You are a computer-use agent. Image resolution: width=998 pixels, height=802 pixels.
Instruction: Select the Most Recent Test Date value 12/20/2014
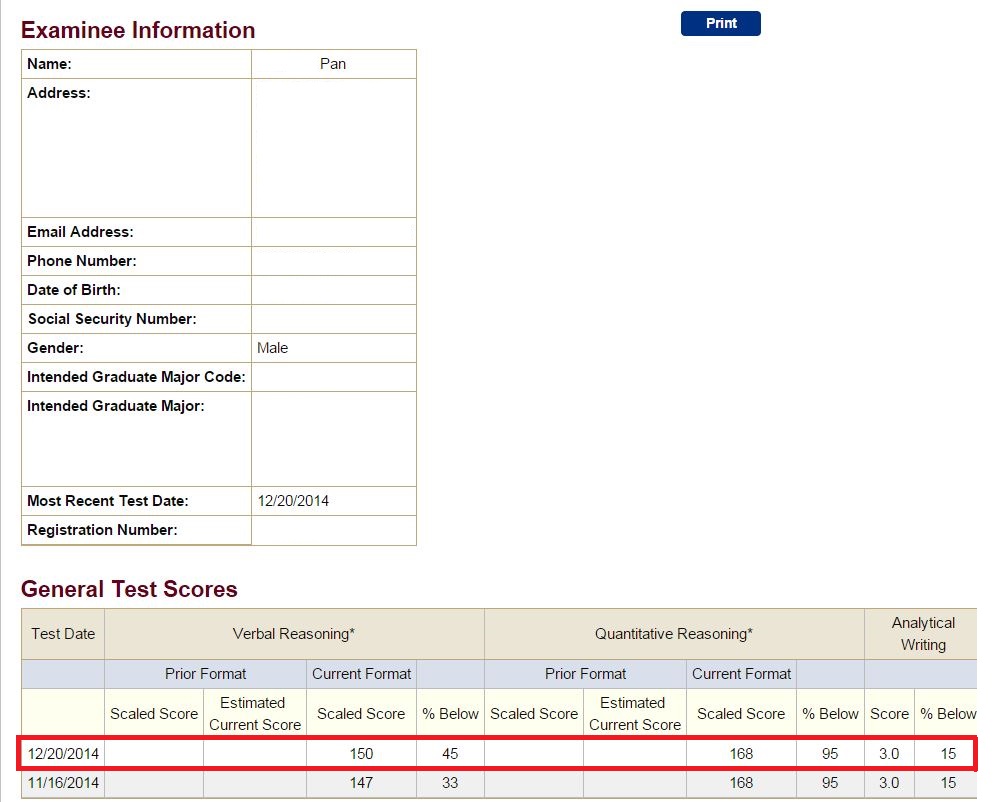(293, 501)
